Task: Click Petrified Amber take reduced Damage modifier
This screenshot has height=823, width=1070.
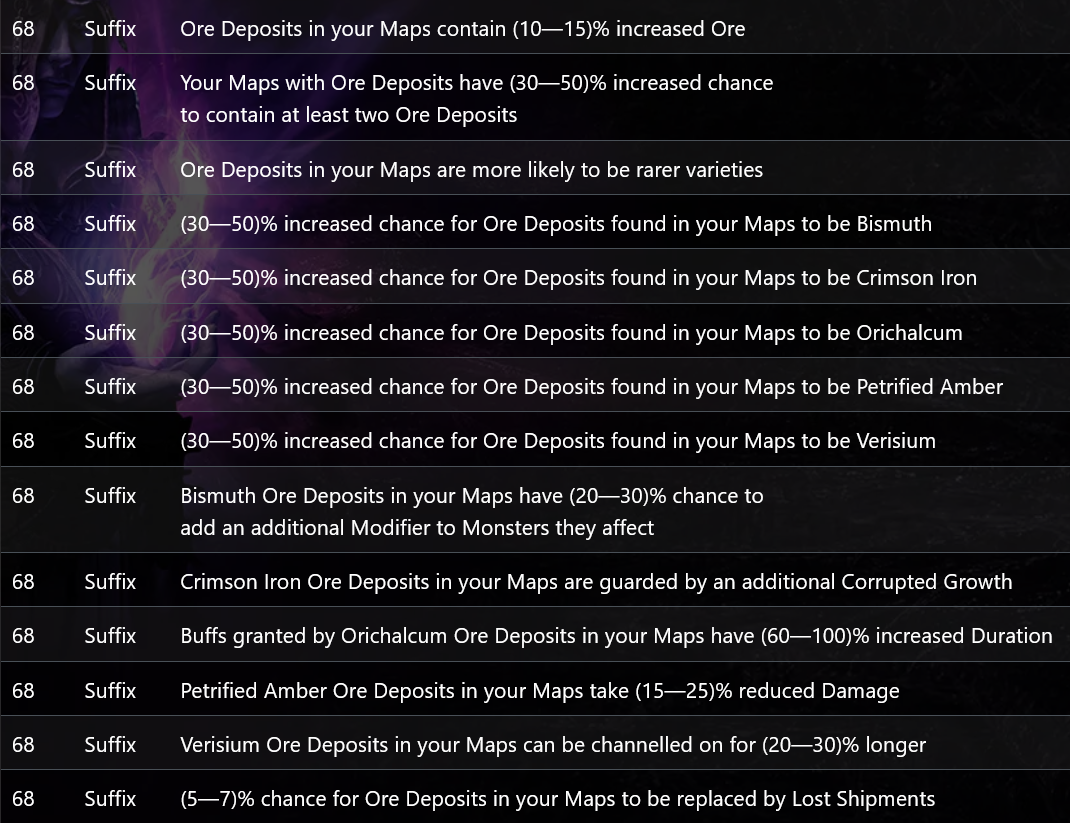Action: [540, 690]
